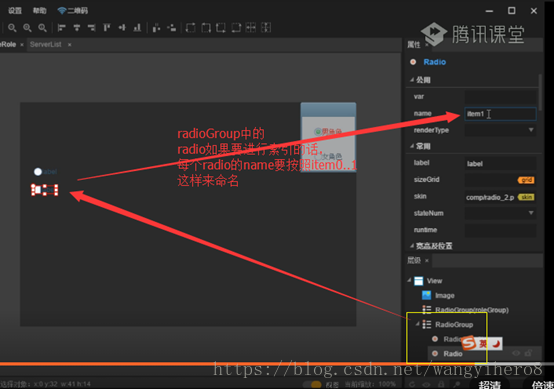Open the sizeGrid grid editor button
This screenshot has height=389, width=554.
point(526,180)
